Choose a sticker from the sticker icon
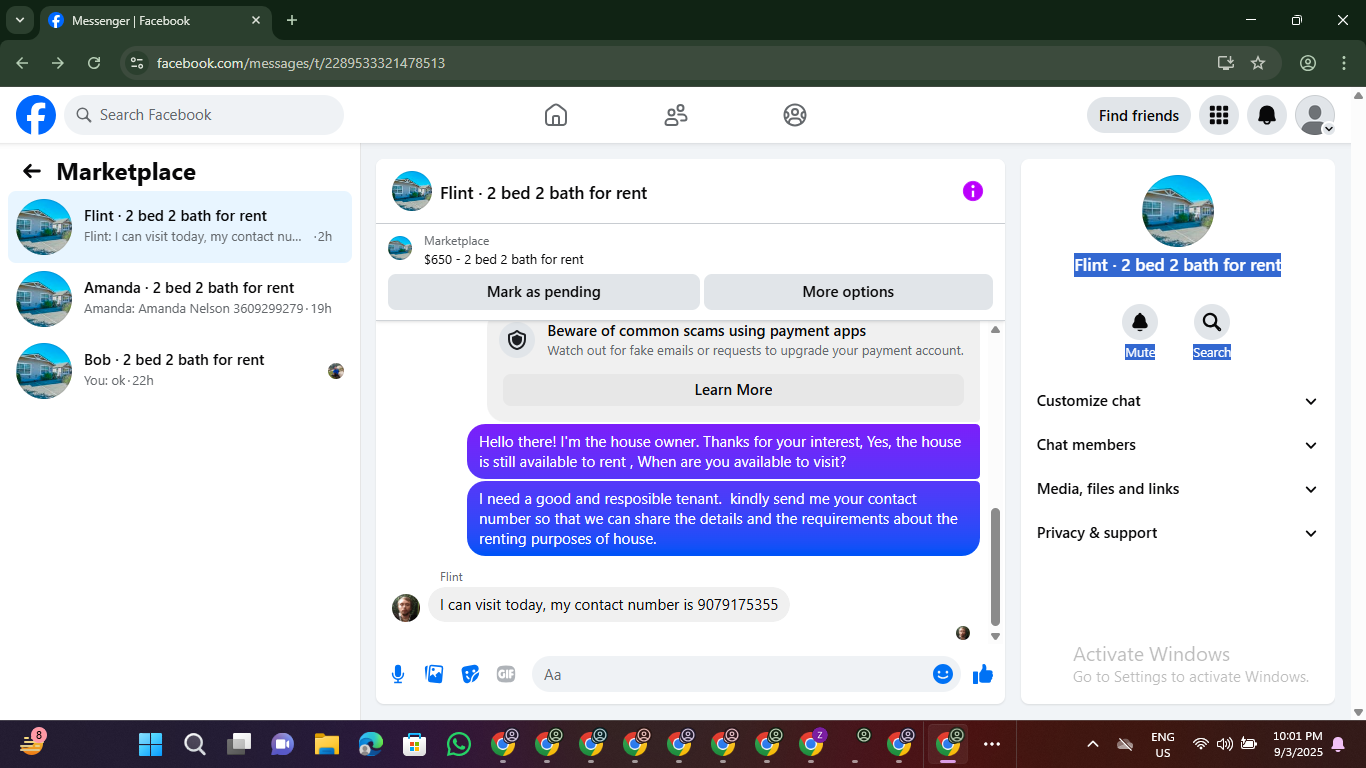The width and height of the screenshot is (1366, 768). tap(470, 674)
